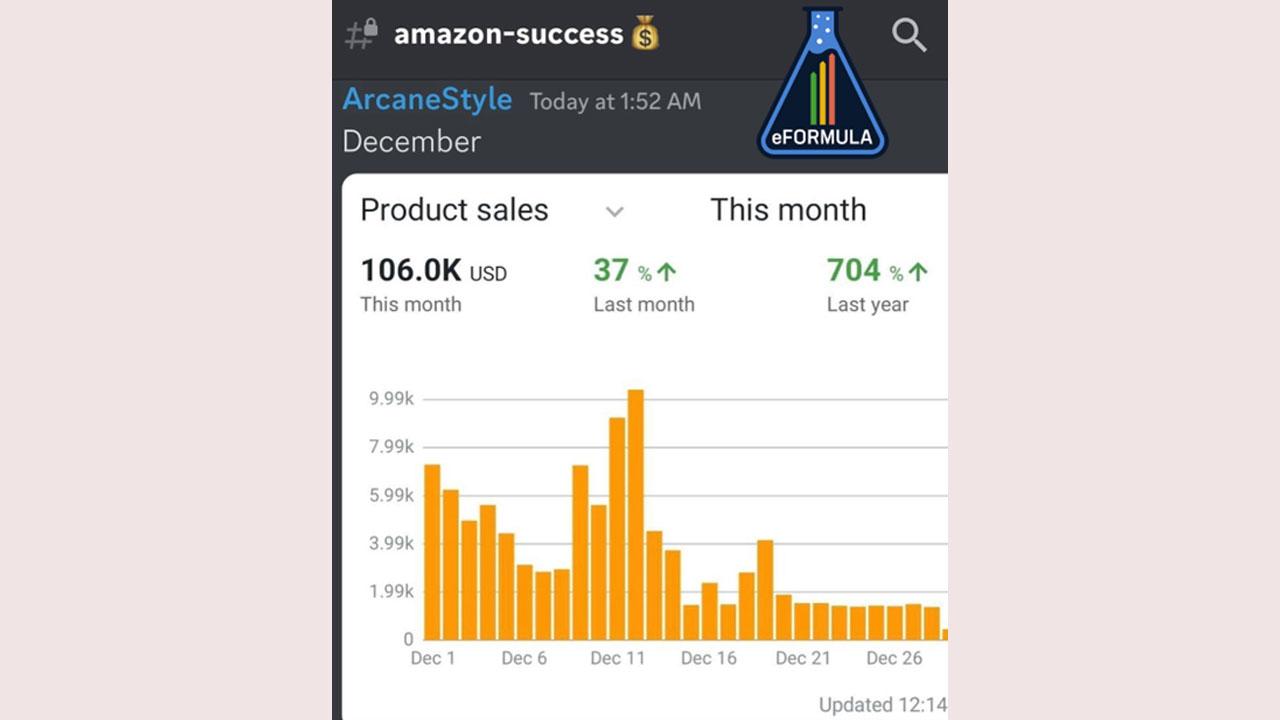Click the green arrow beside 37%
The image size is (1280, 720).
coord(667,272)
